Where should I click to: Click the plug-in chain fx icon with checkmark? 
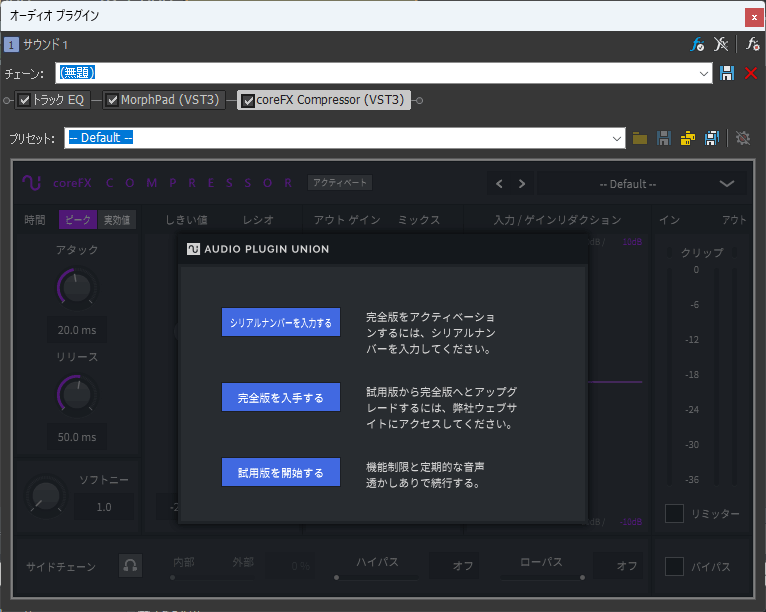pos(698,45)
